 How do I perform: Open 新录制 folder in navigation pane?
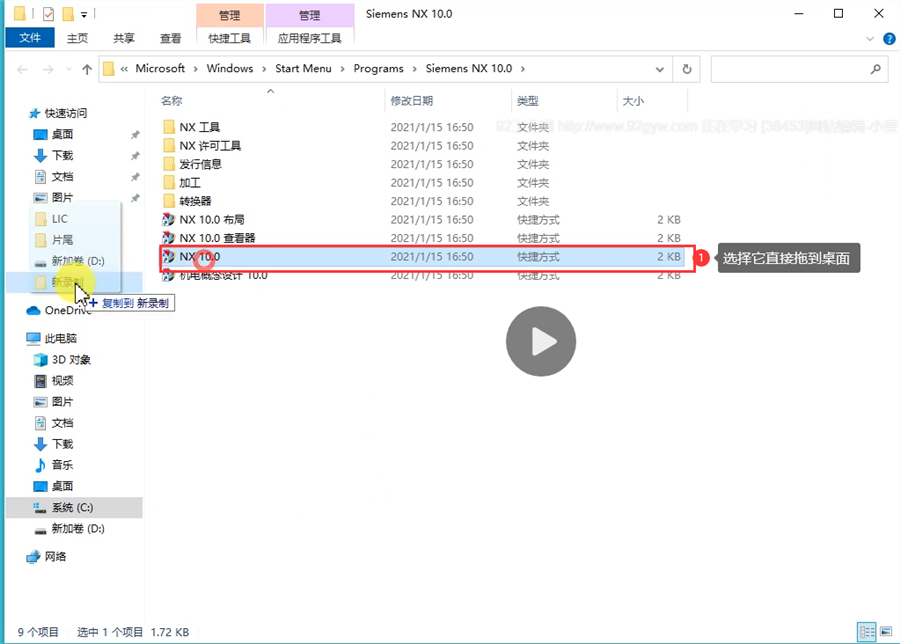(67, 282)
